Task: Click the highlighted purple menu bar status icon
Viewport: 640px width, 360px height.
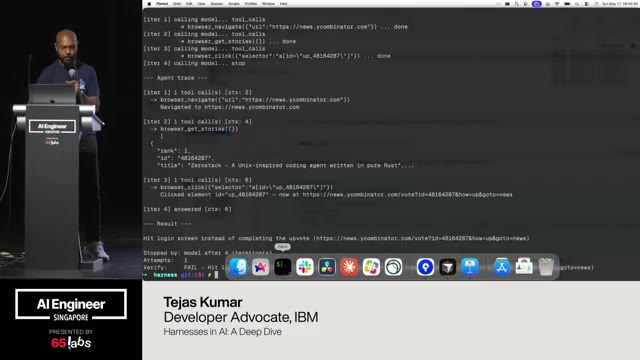Action: 537,4
